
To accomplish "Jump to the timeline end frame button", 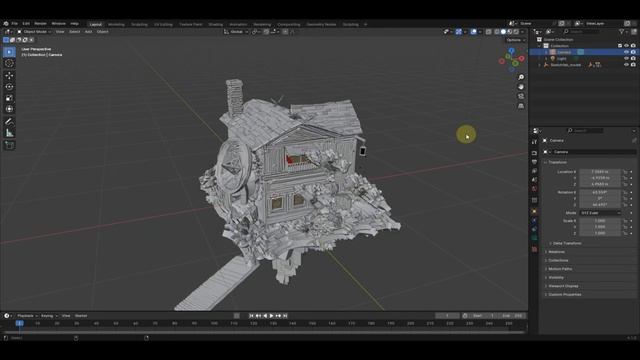I will click(285, 316).
